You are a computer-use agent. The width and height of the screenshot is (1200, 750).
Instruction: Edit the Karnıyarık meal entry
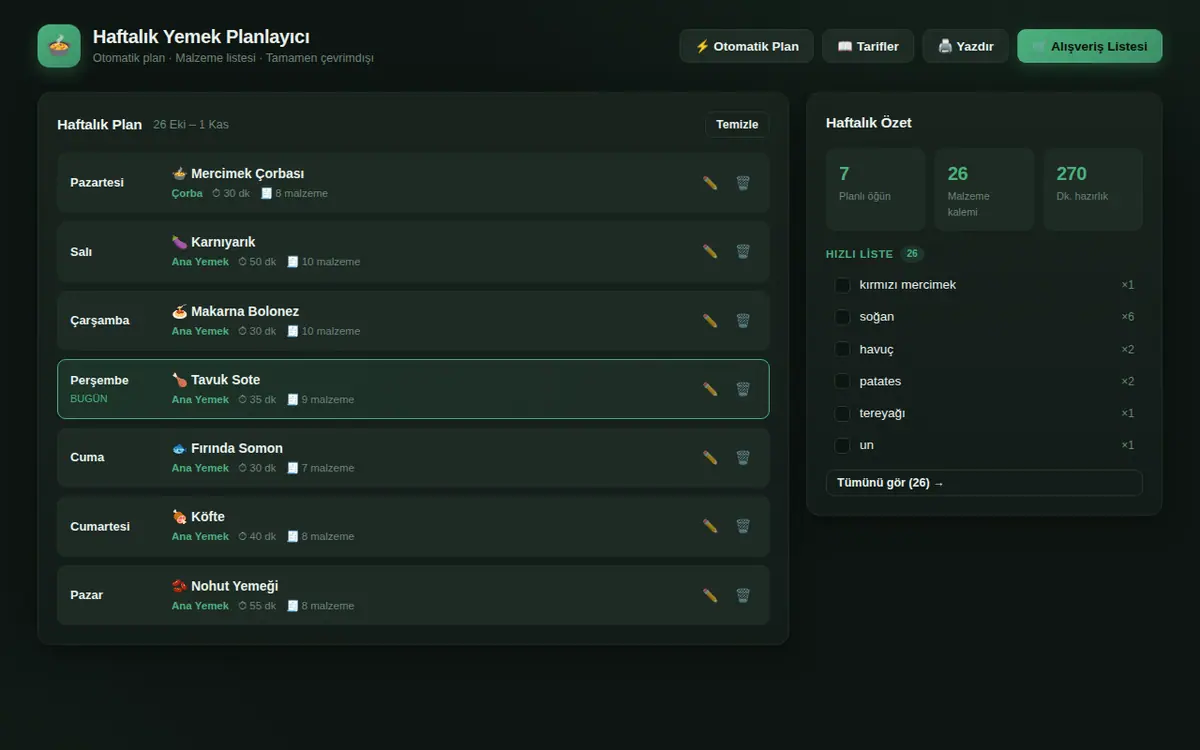[710, 252]
